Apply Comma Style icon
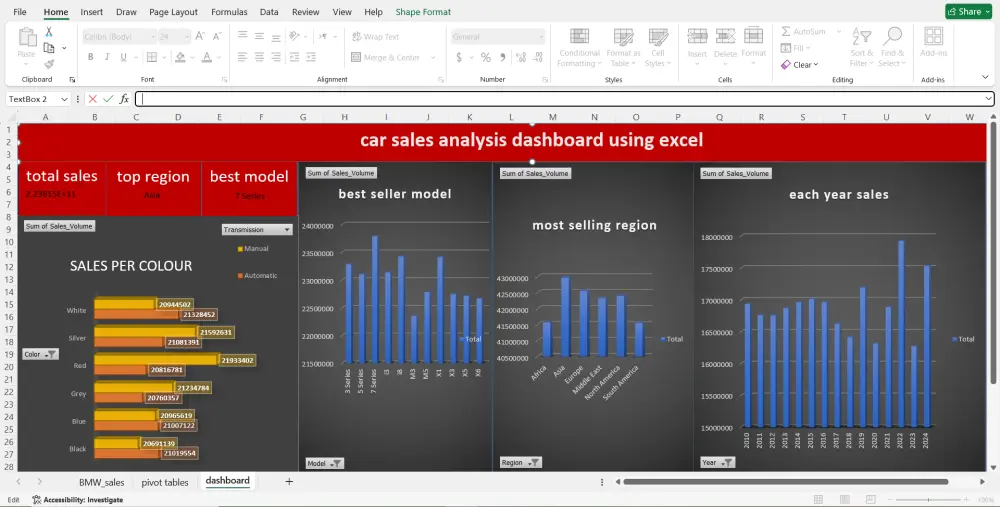Image resolution: width=1000 pixels, height=507 pixels. click(x=503, y=57)
